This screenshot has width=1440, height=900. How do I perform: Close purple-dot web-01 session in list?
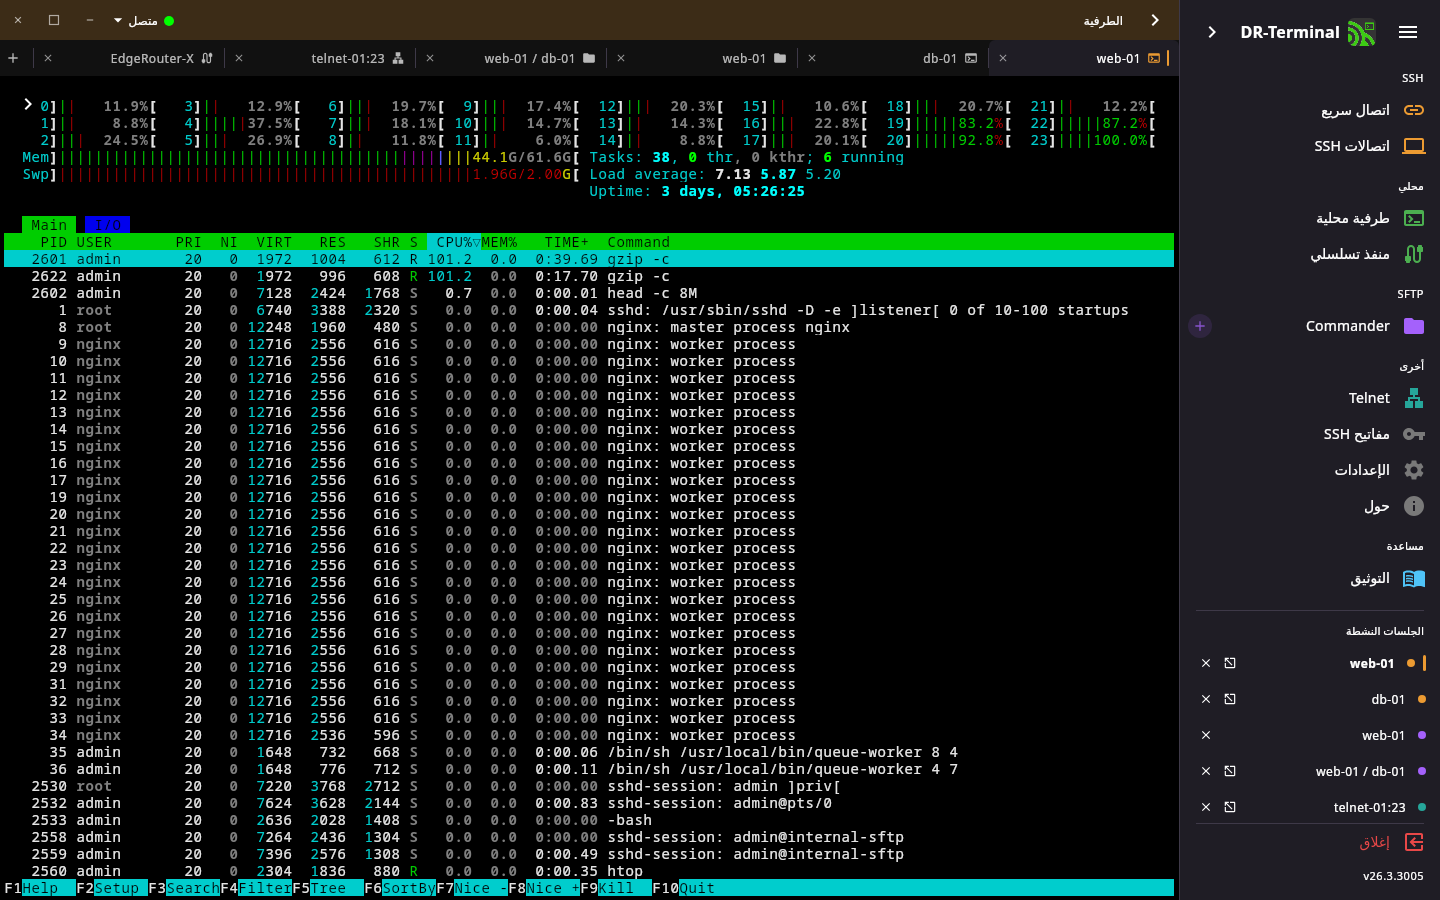pos(1206,735)
